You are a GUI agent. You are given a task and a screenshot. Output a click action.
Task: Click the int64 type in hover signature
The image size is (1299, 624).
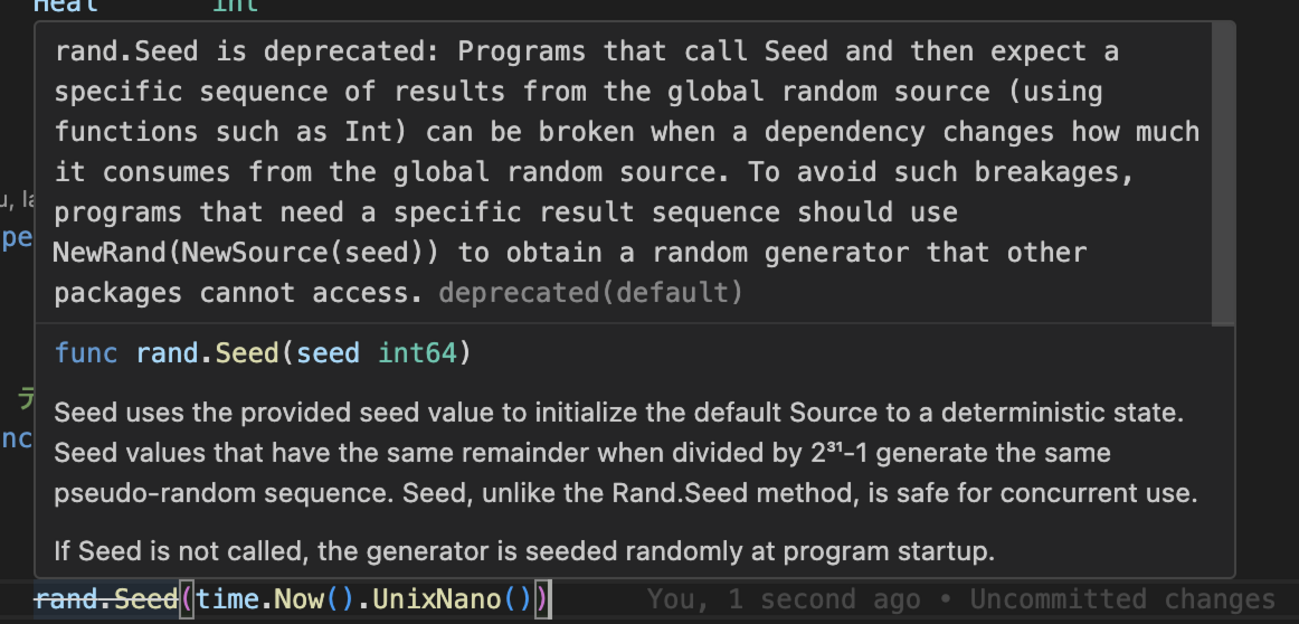(417, 353)
